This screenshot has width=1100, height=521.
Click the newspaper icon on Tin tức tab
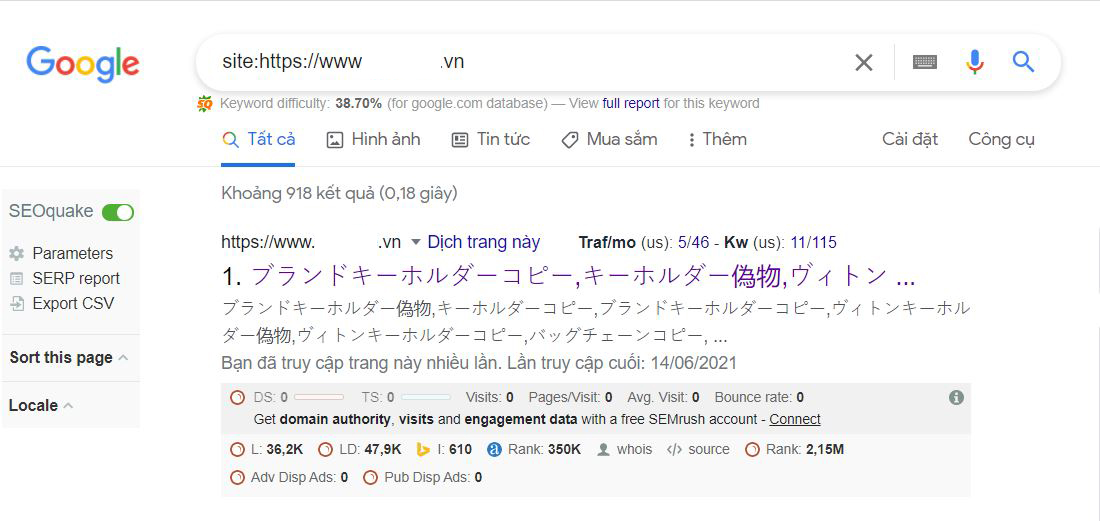pos(460,140)
